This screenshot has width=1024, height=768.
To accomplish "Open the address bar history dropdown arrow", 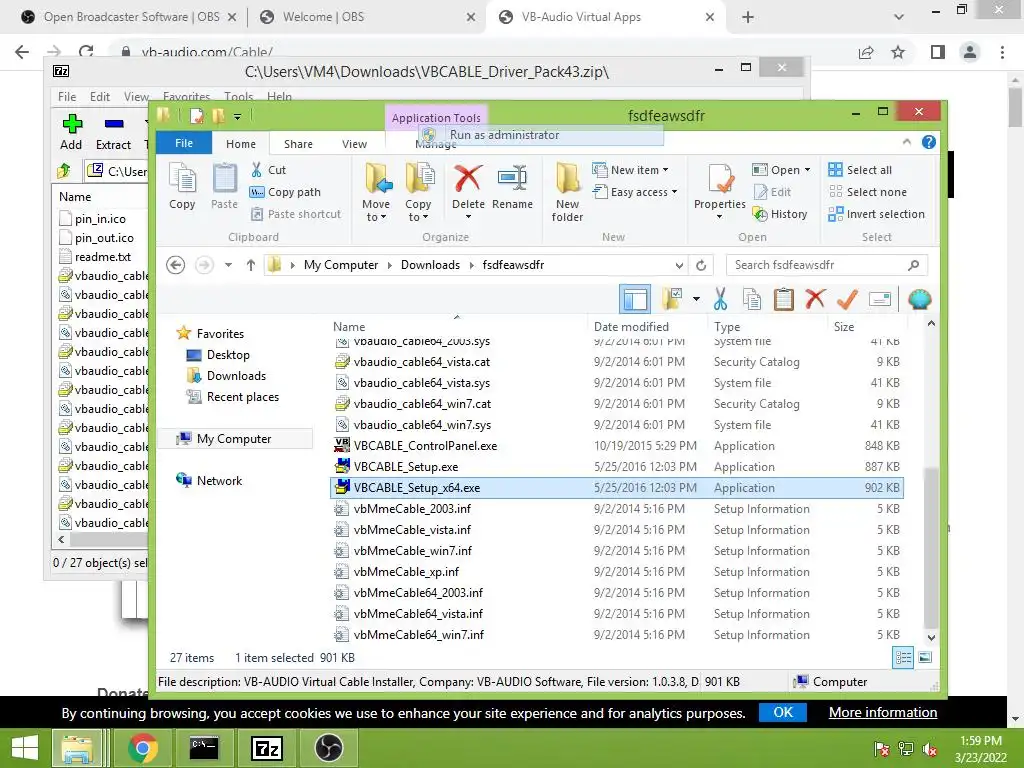I will (x=679, y=265).
